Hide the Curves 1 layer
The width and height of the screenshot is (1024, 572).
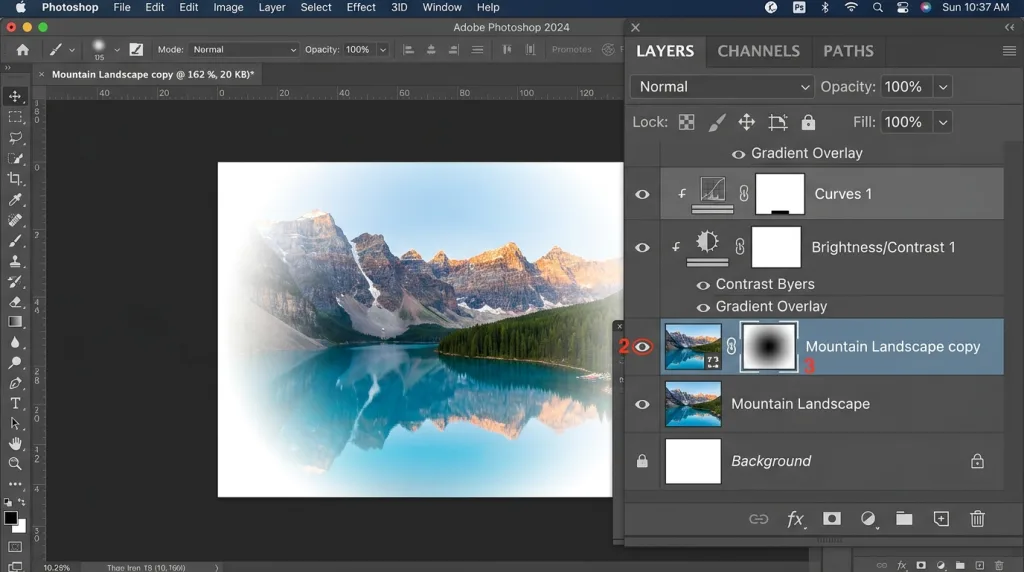[642, 195]
